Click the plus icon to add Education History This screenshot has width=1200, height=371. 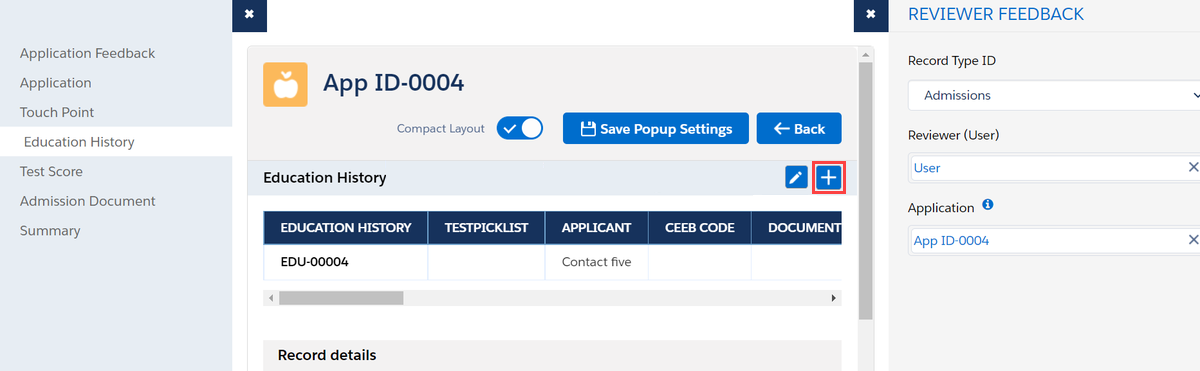829,178
